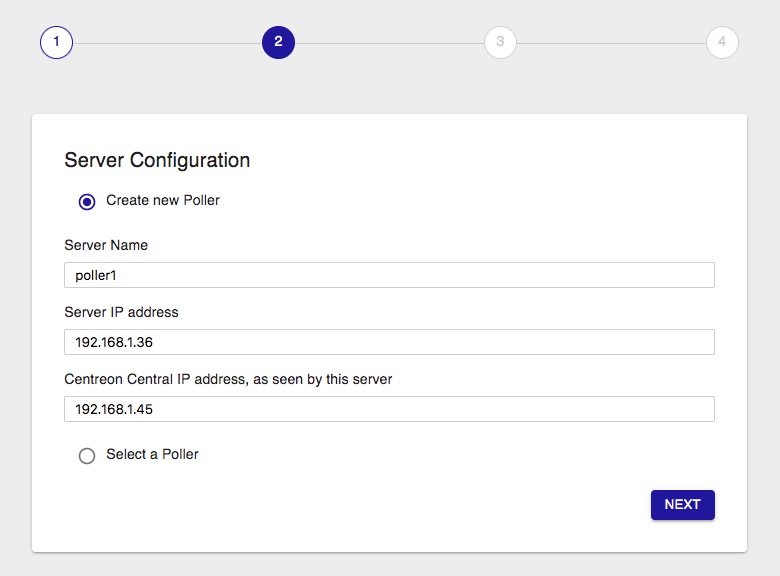Click the 'Server Name' field label
The width and height of the screenshot is (780, 576).
(x=106, y=245)
